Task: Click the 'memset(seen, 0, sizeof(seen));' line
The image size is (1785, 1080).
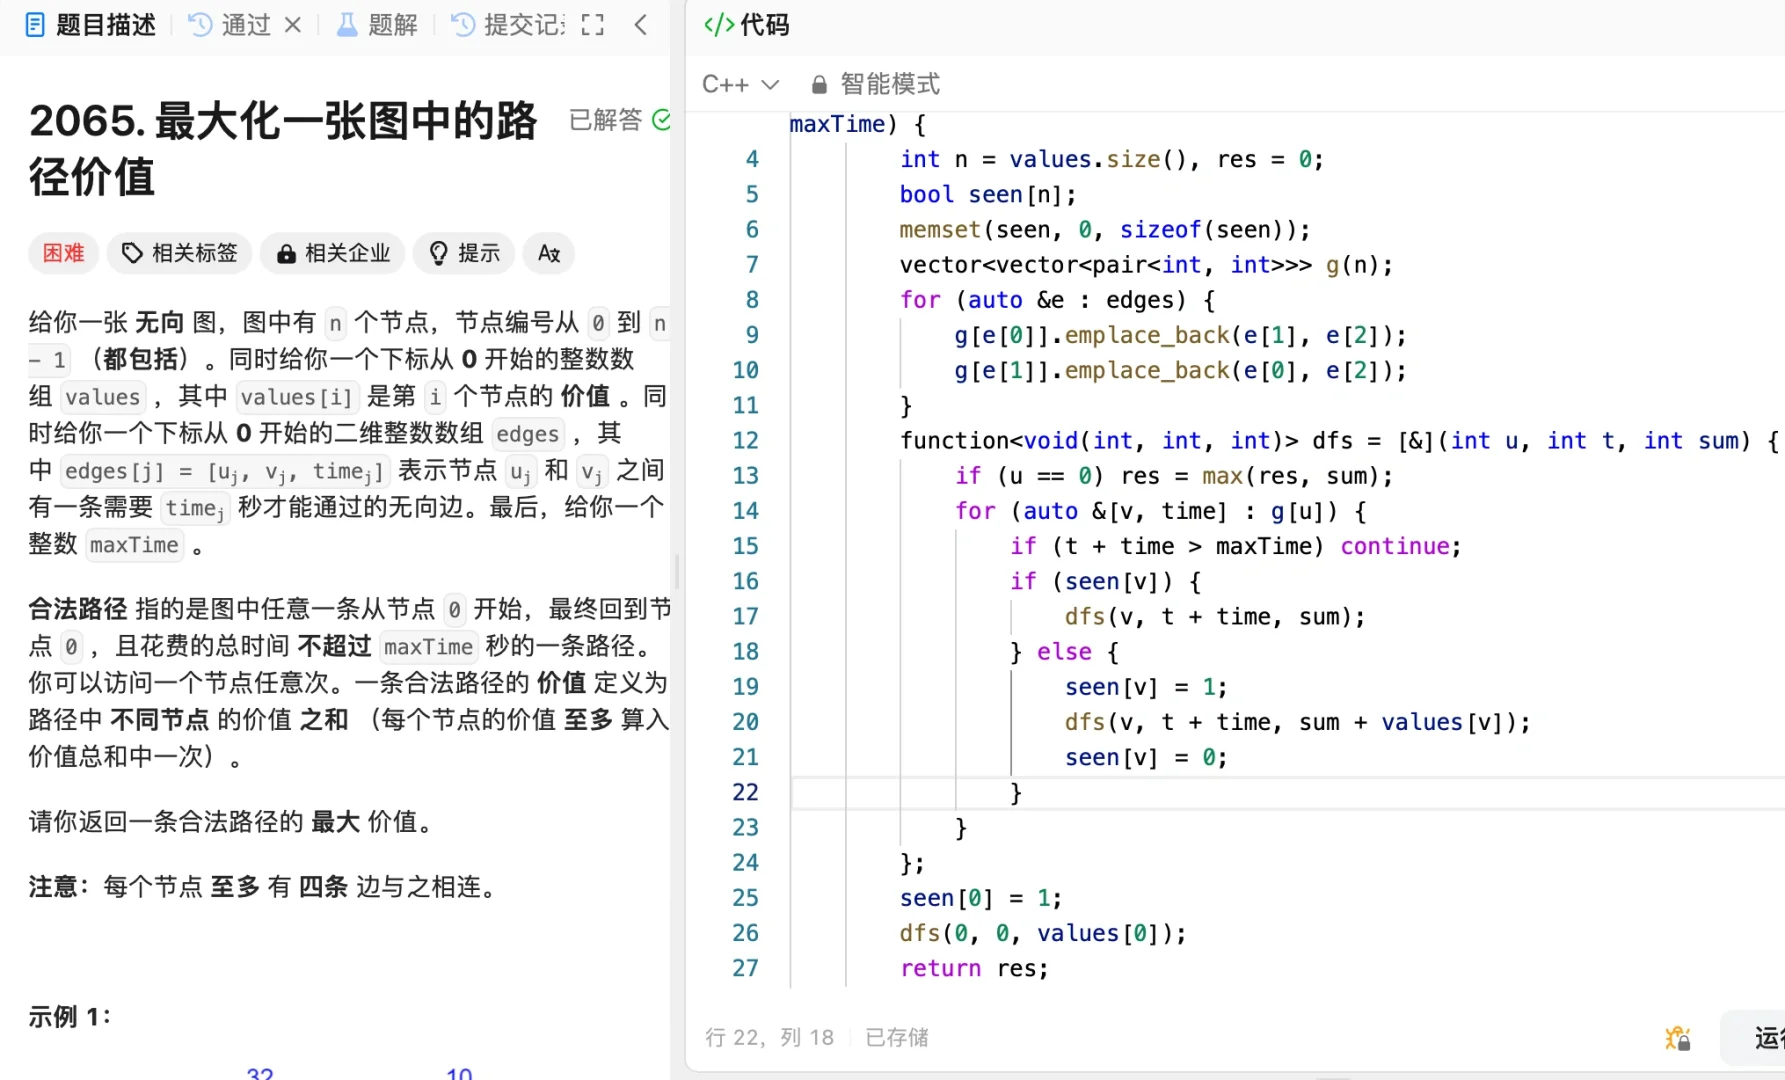Action: click(1104, 229)
